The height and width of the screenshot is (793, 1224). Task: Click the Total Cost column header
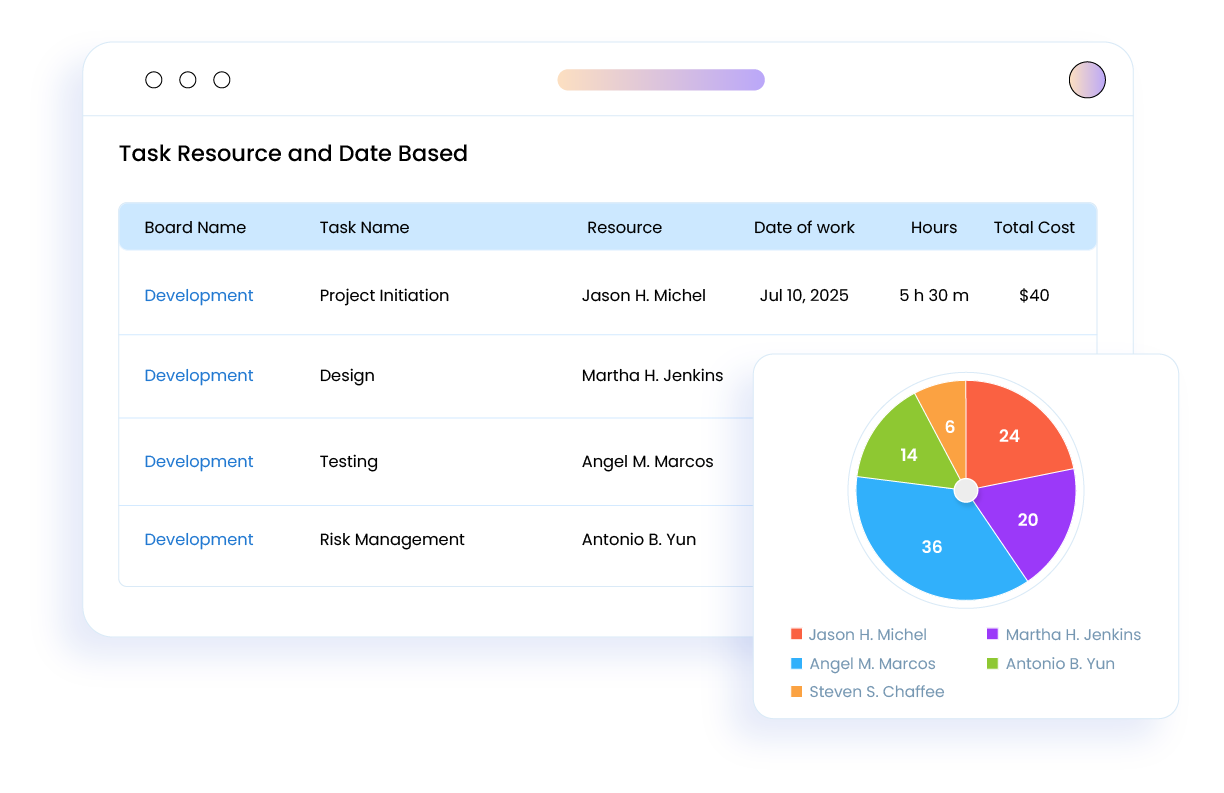[x=1034, y=227]
